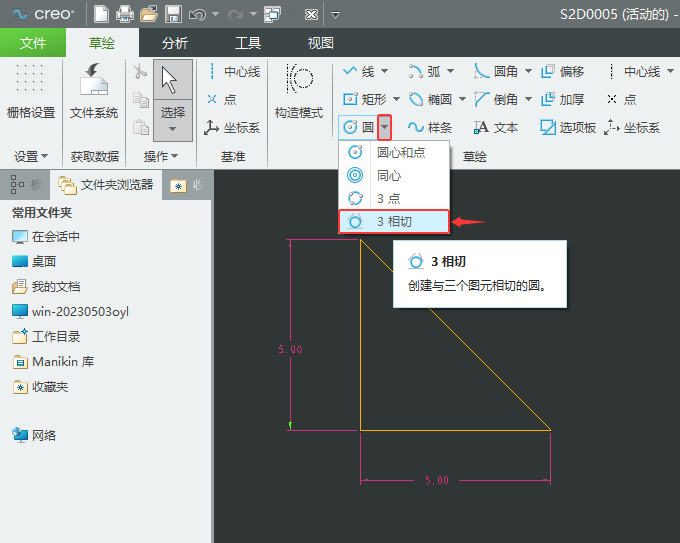
Task: Switch to the 分析 ribbon tab
Action: pos(175,43)
